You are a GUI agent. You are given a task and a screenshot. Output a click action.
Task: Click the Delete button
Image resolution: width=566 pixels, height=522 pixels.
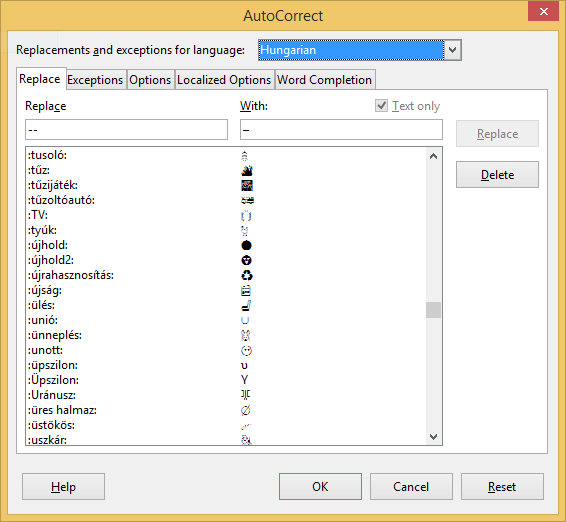[x=497, y=175]
